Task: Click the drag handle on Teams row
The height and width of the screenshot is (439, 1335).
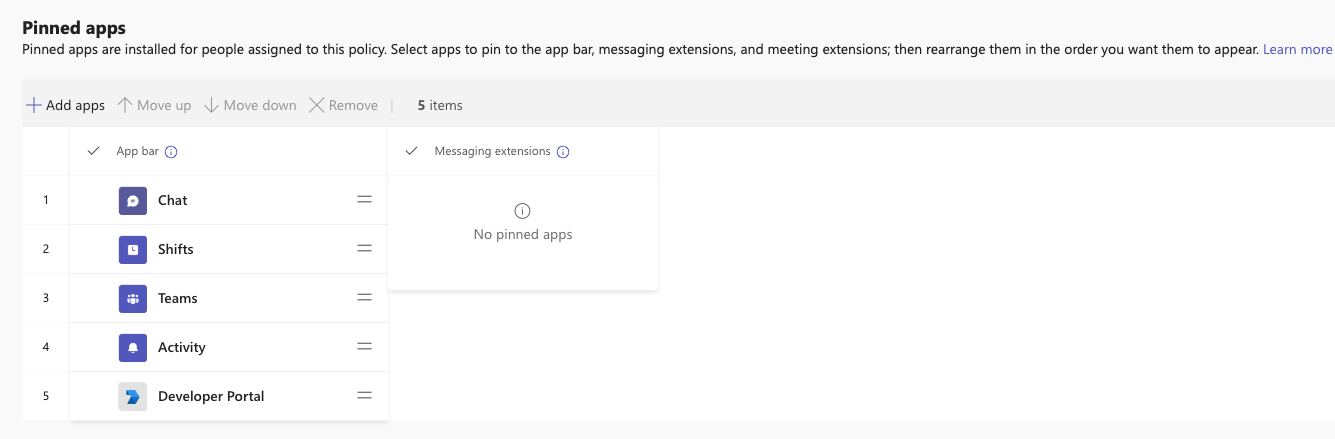Action: [x=364, y=298]
